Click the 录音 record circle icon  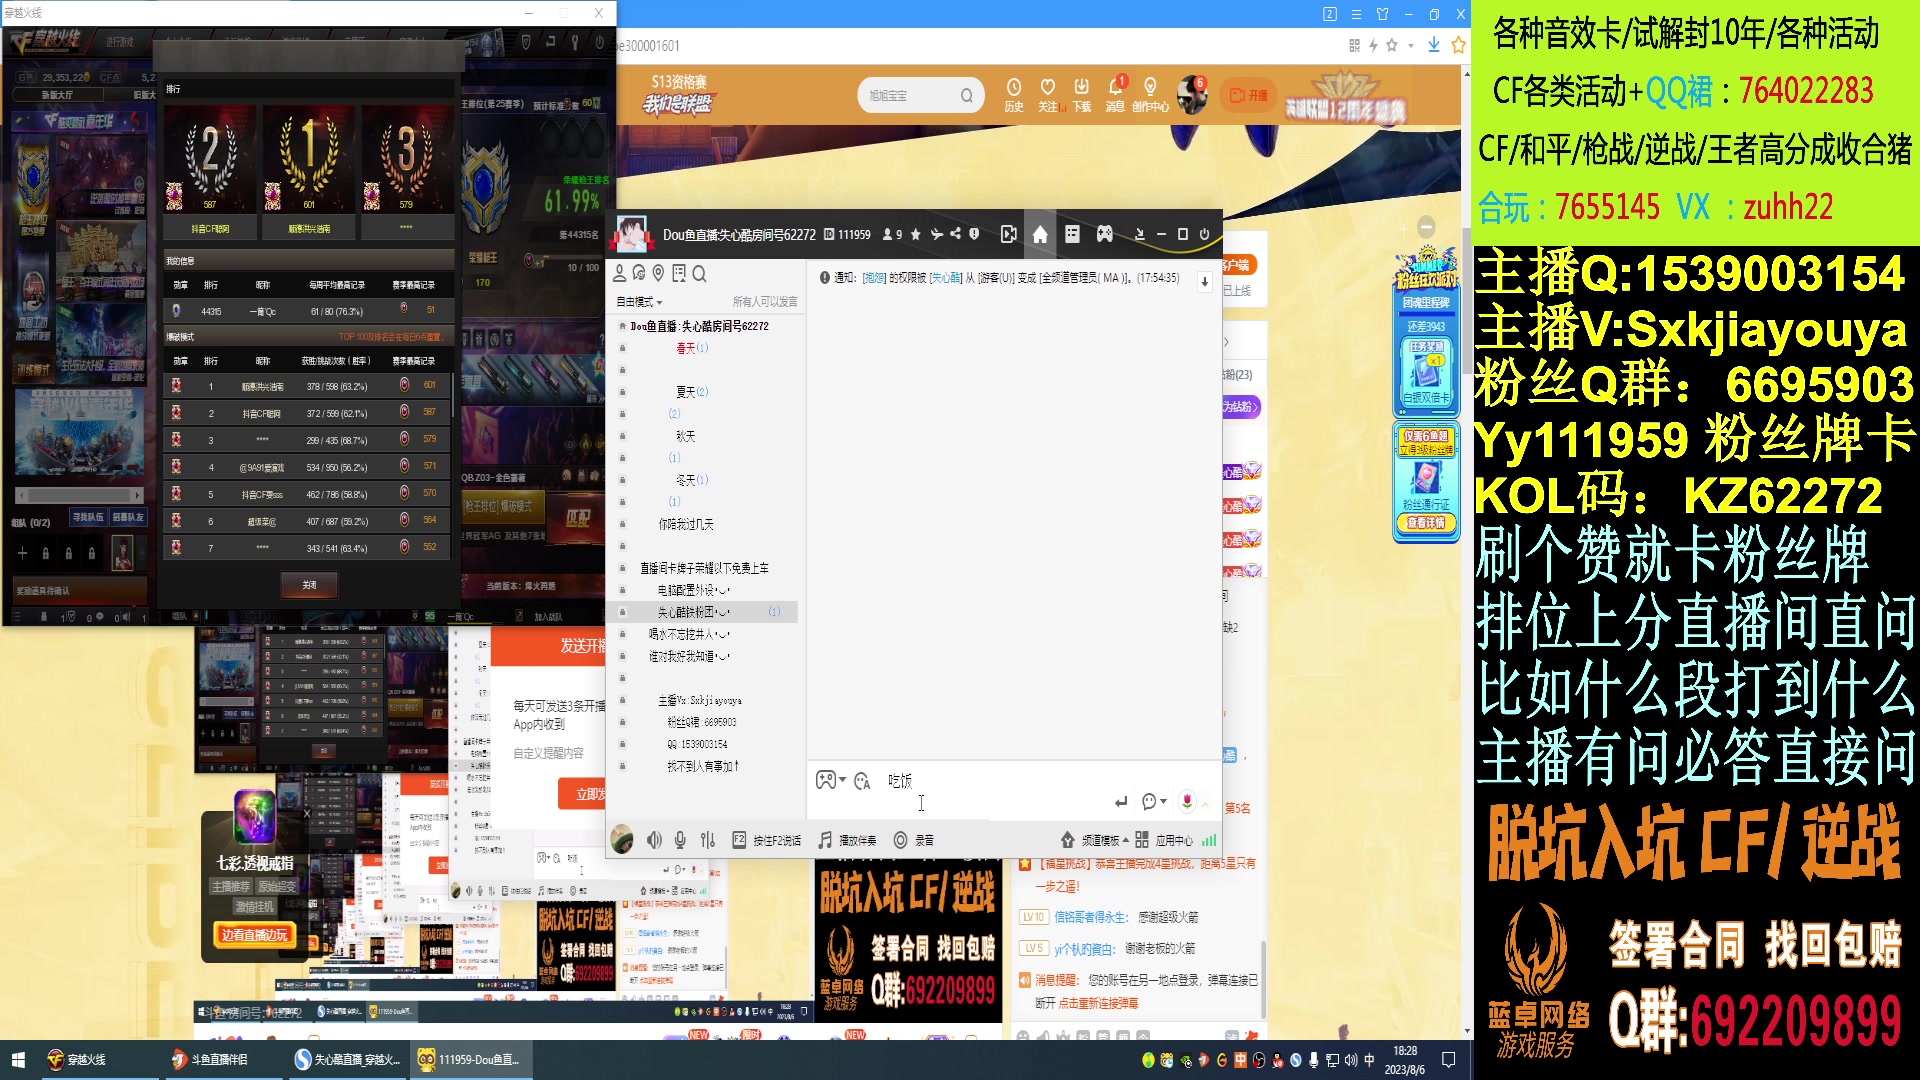[x=900, y=840]
